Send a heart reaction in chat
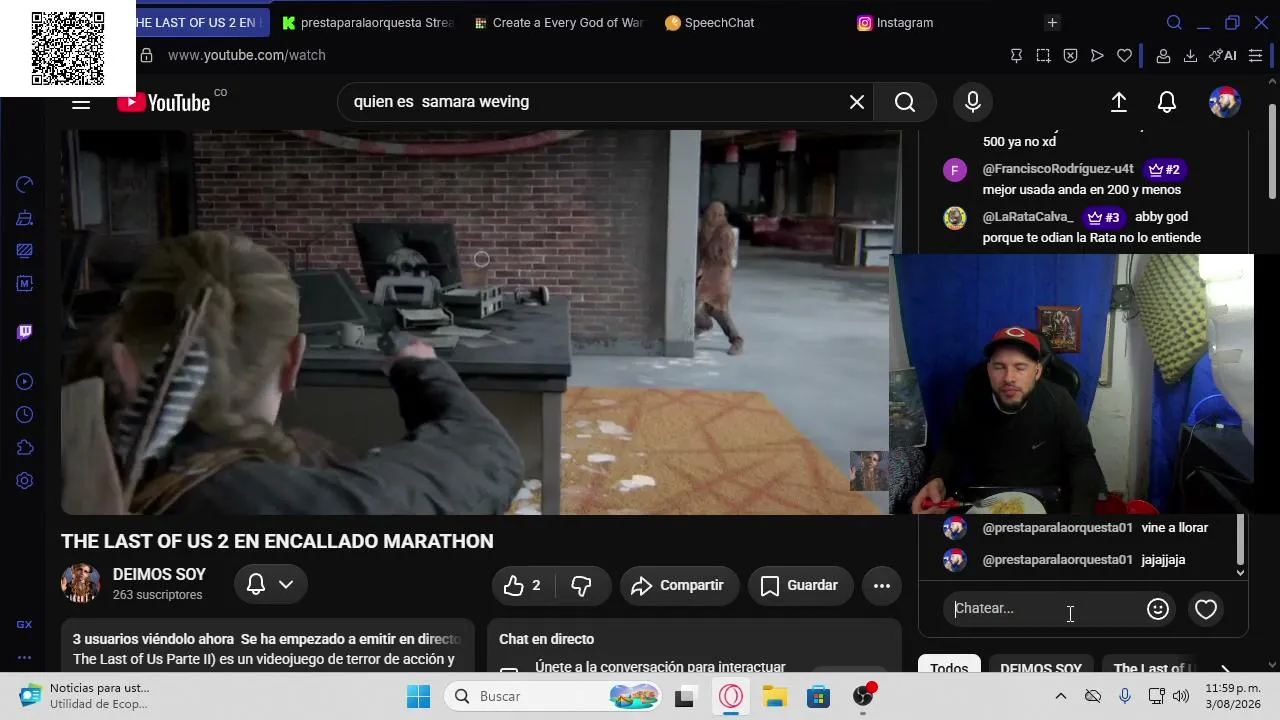 1206,609
